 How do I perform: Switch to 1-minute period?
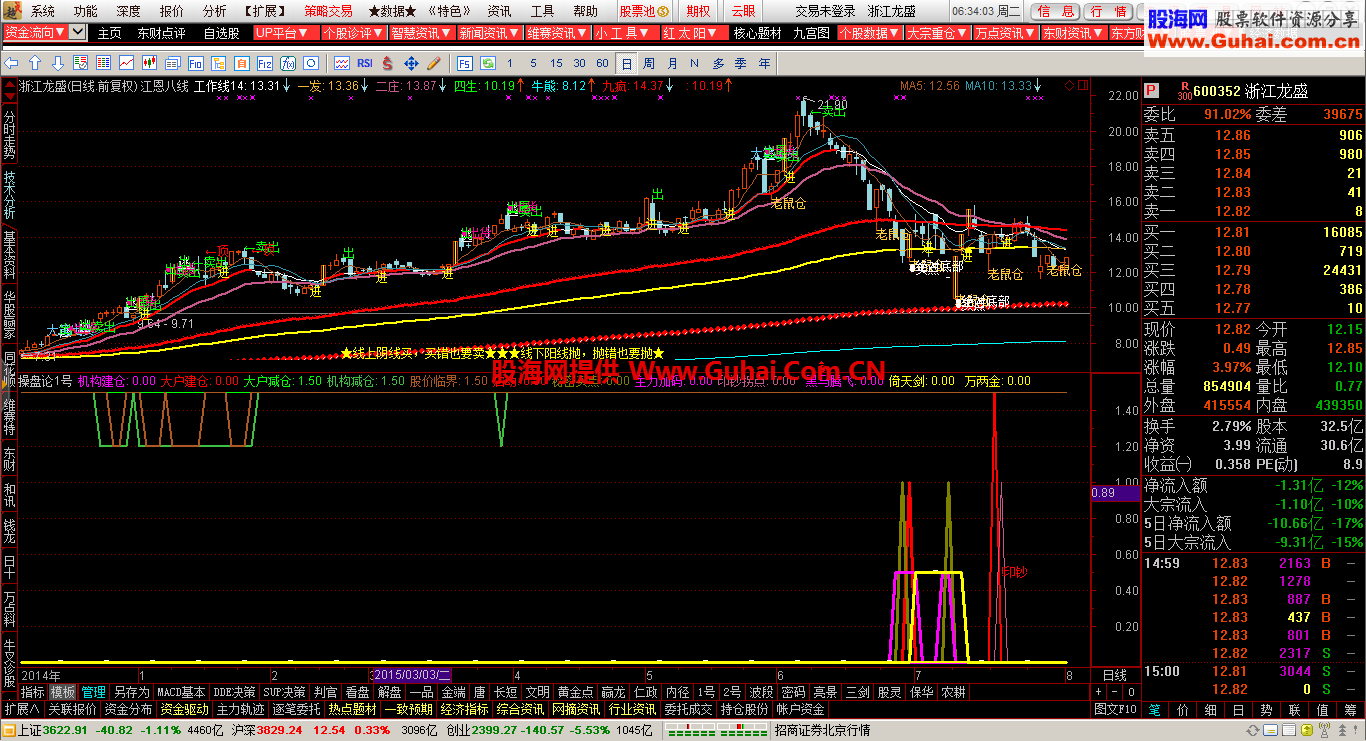coord(510,63)
